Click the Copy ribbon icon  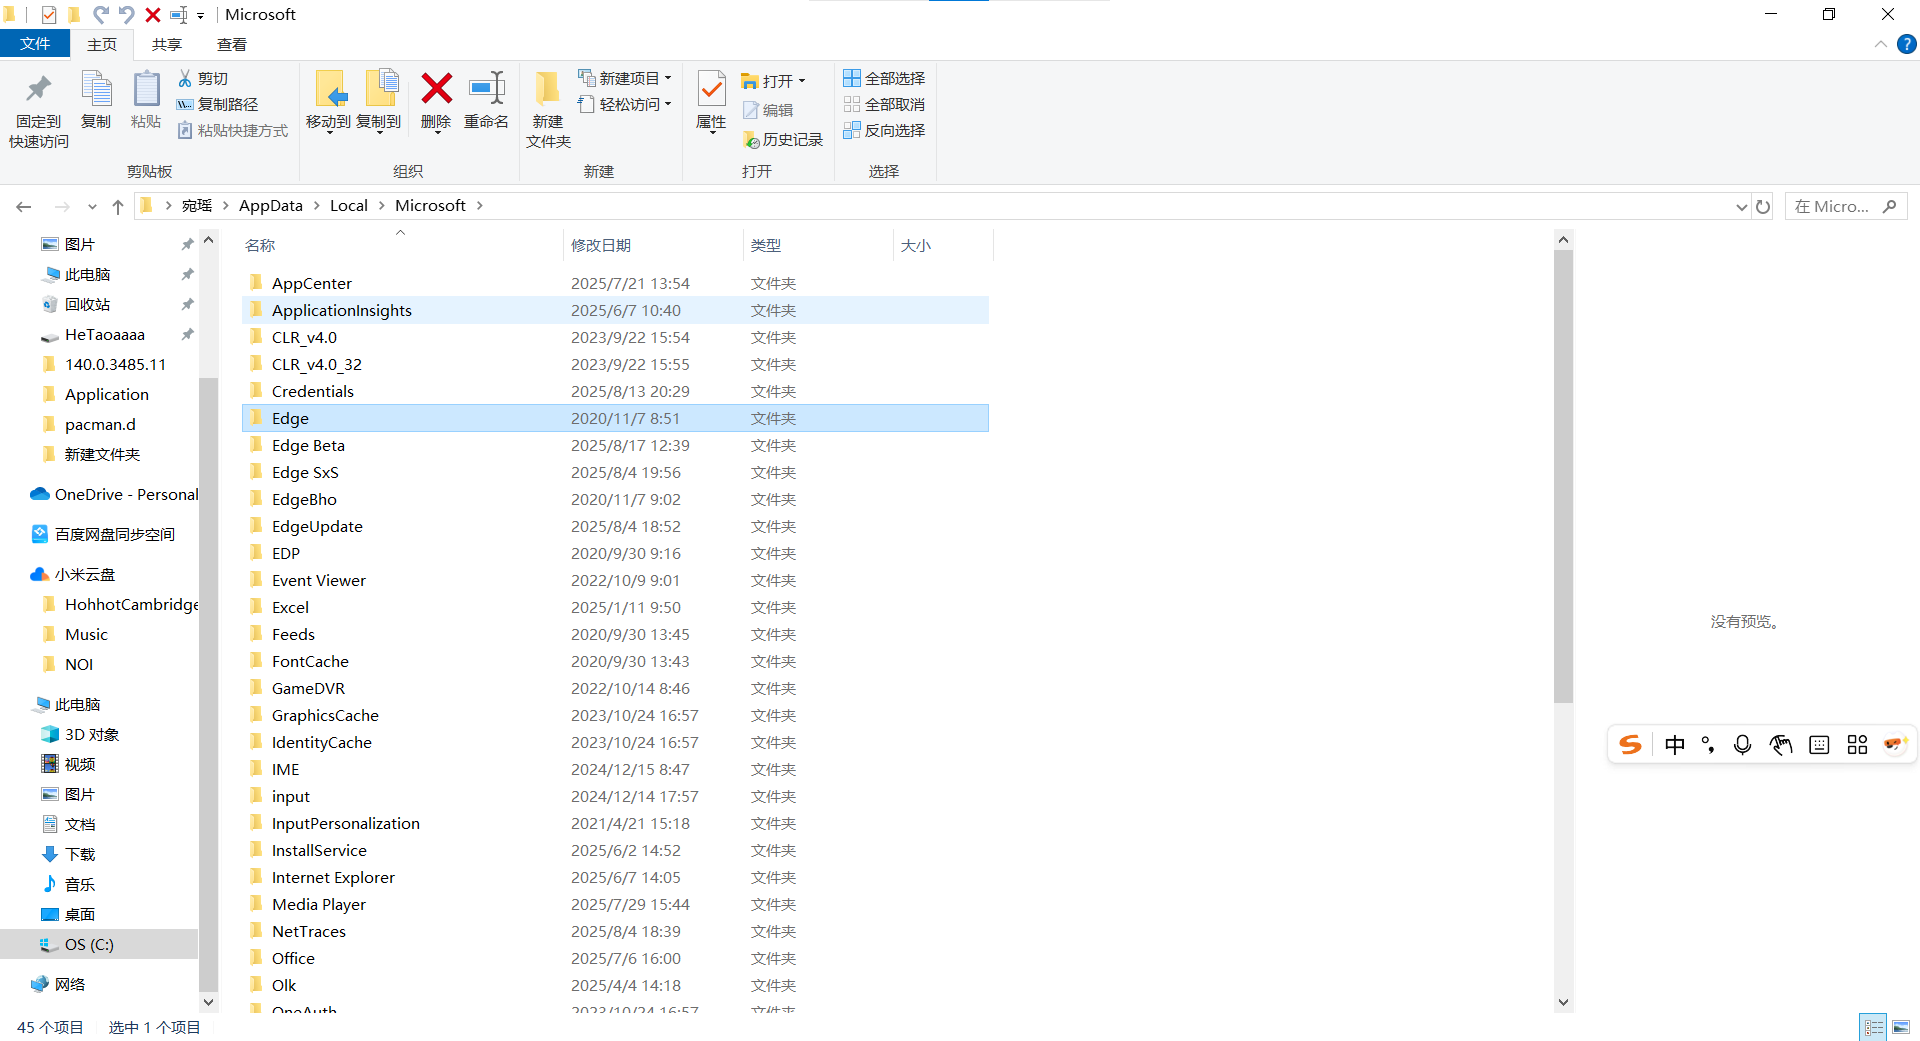tap(96, 101)
